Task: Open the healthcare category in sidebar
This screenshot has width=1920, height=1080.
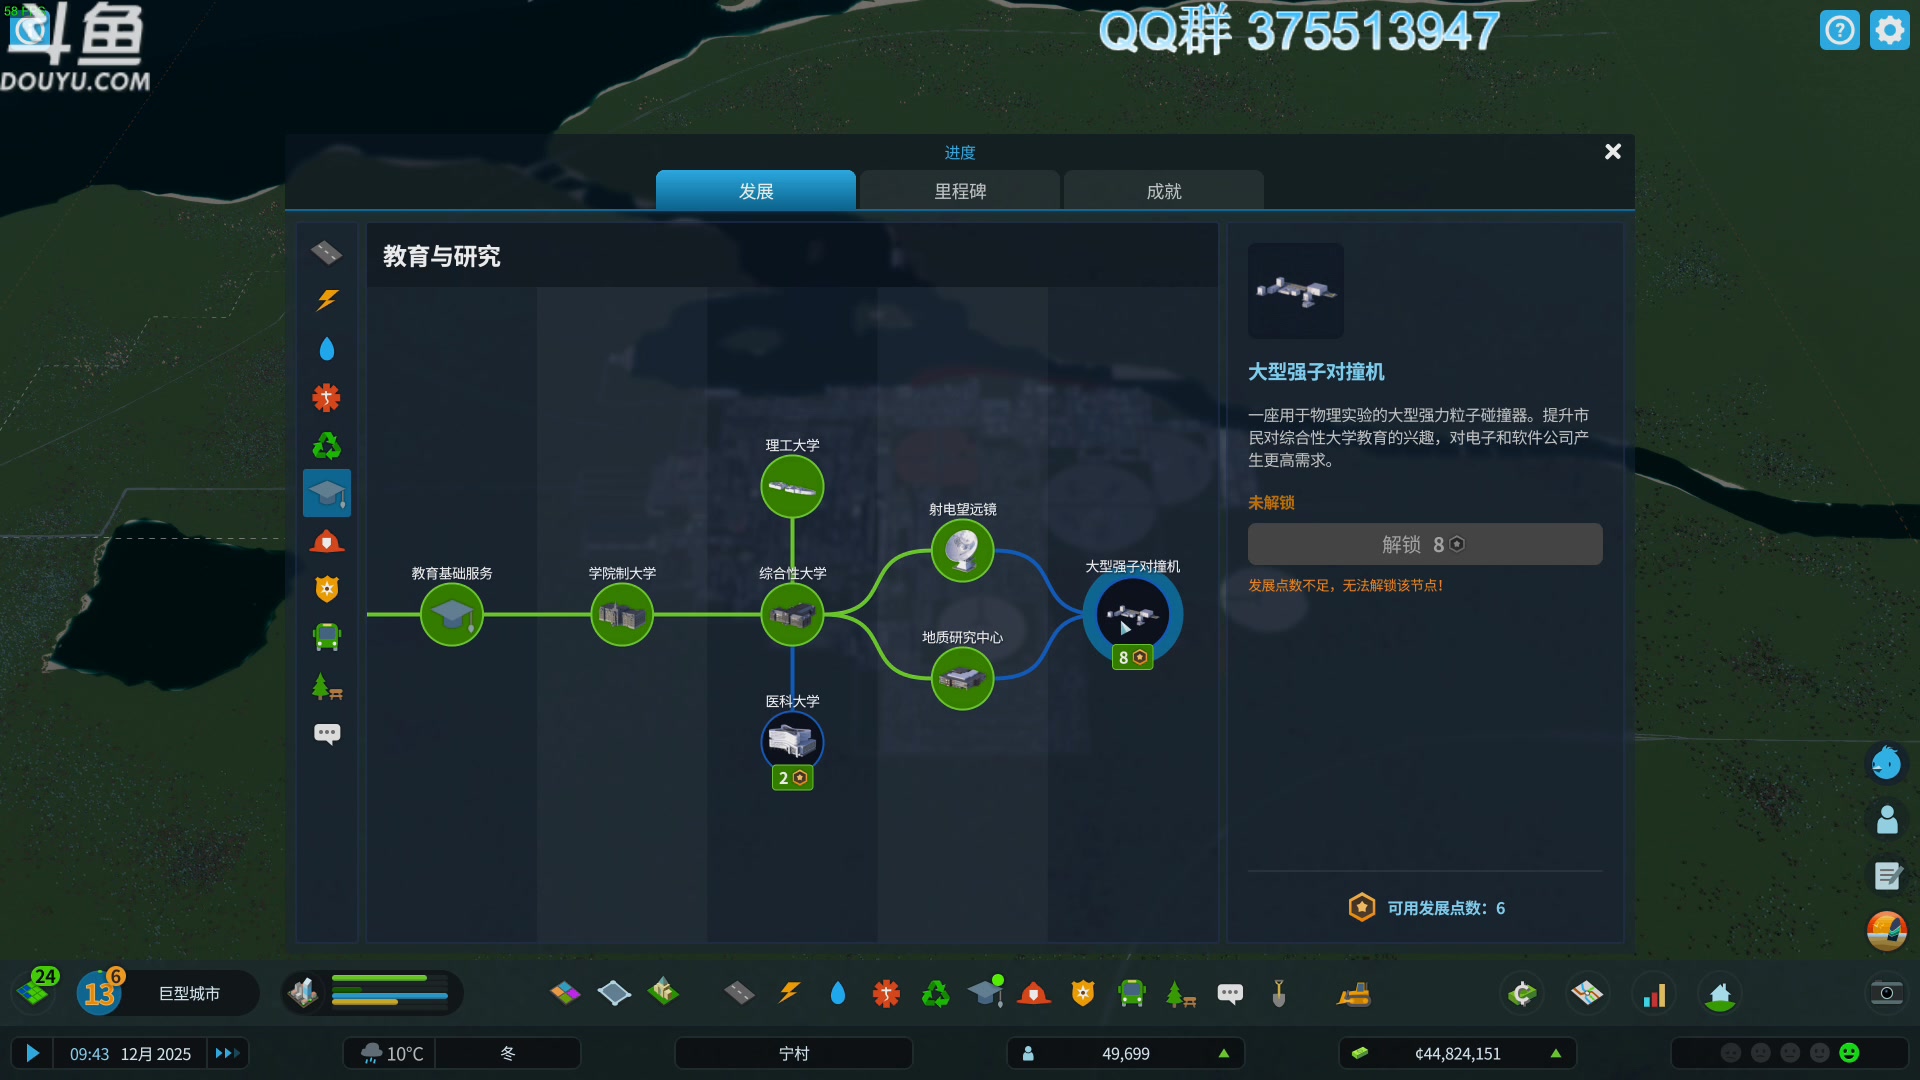Action: (x=327, y=397)
